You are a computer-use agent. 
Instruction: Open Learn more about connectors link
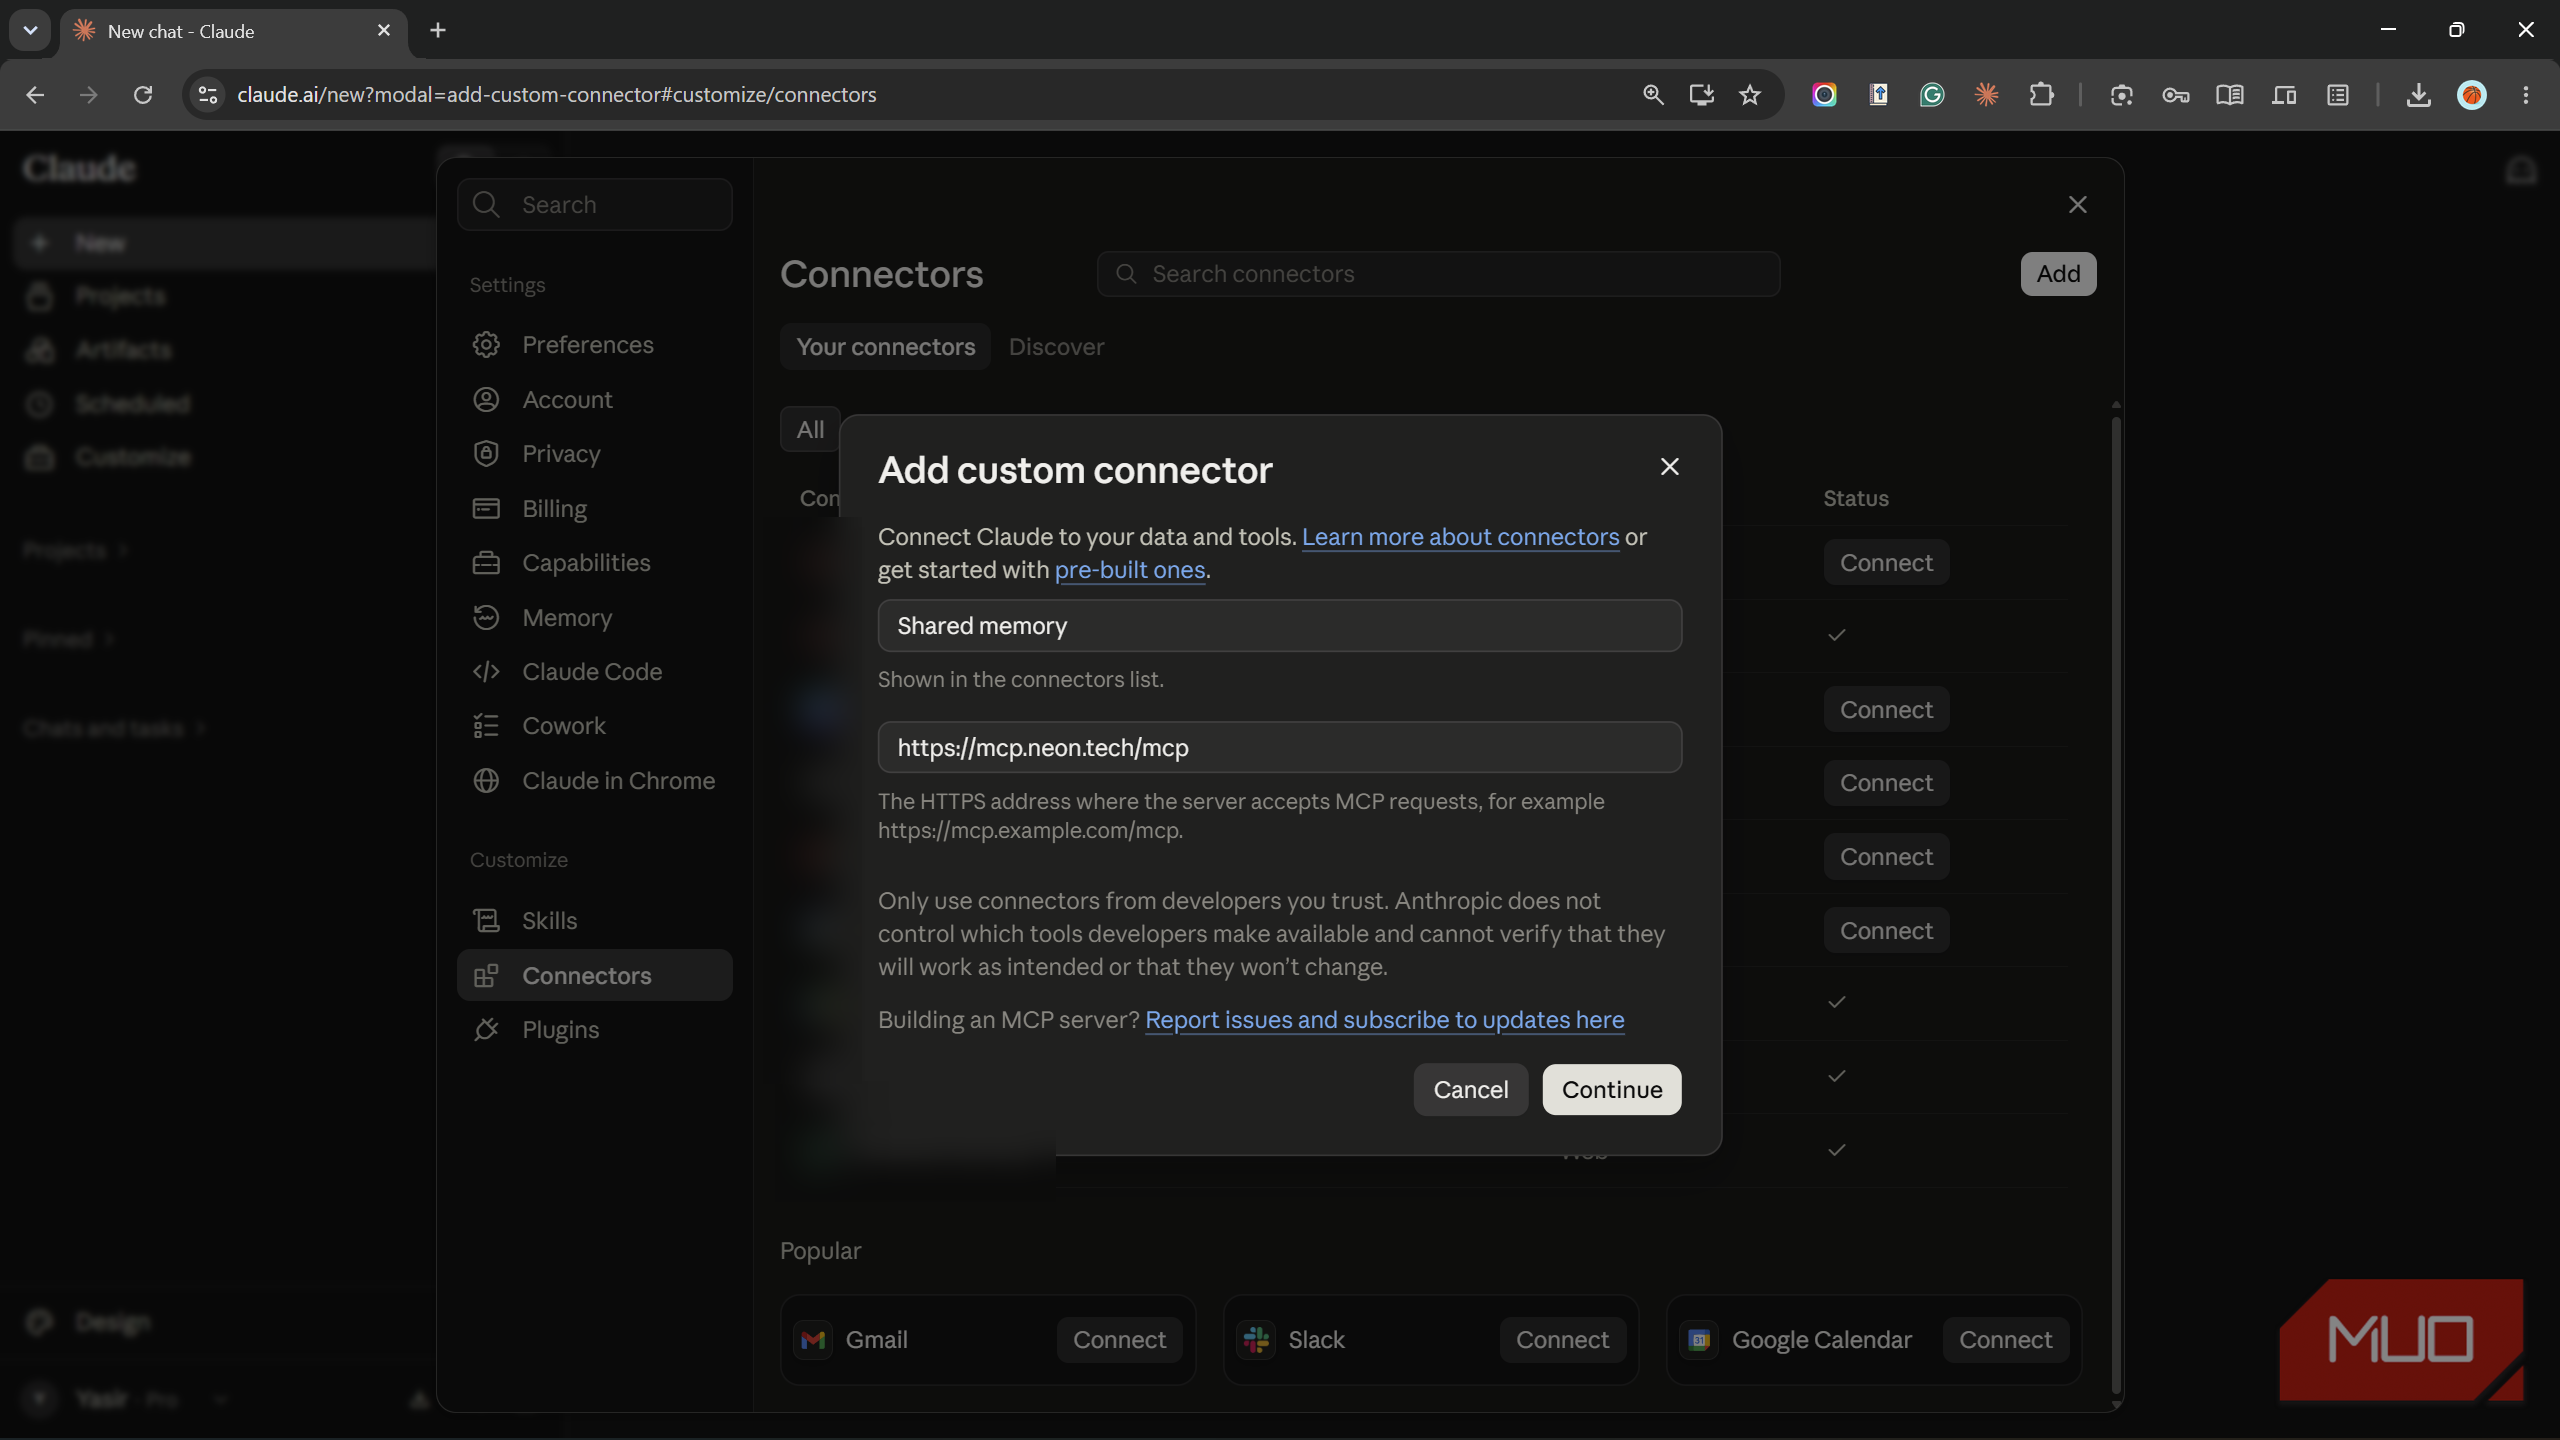[1460, 537]
